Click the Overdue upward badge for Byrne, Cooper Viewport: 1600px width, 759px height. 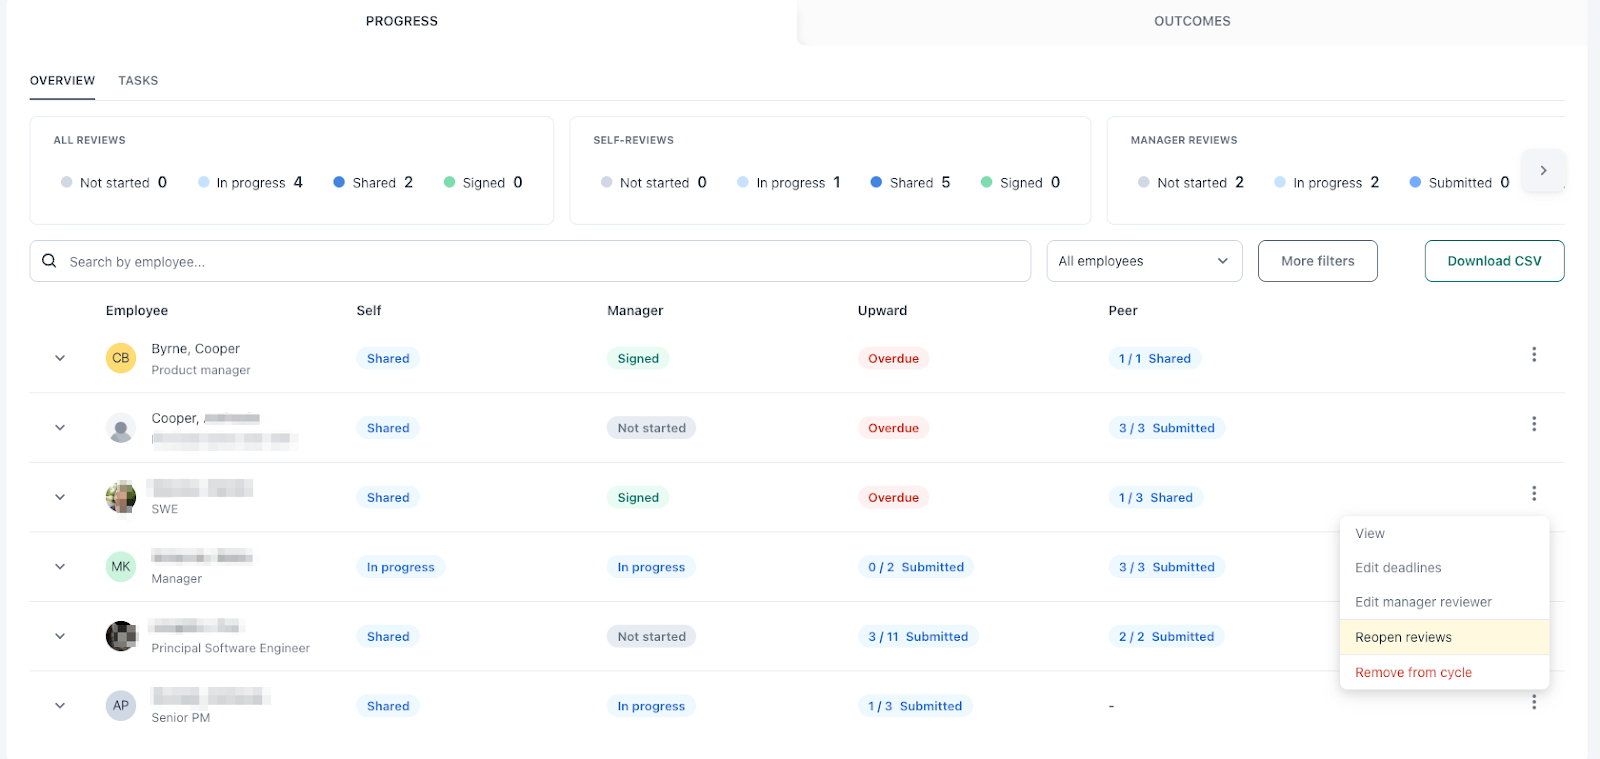[893, 358]
